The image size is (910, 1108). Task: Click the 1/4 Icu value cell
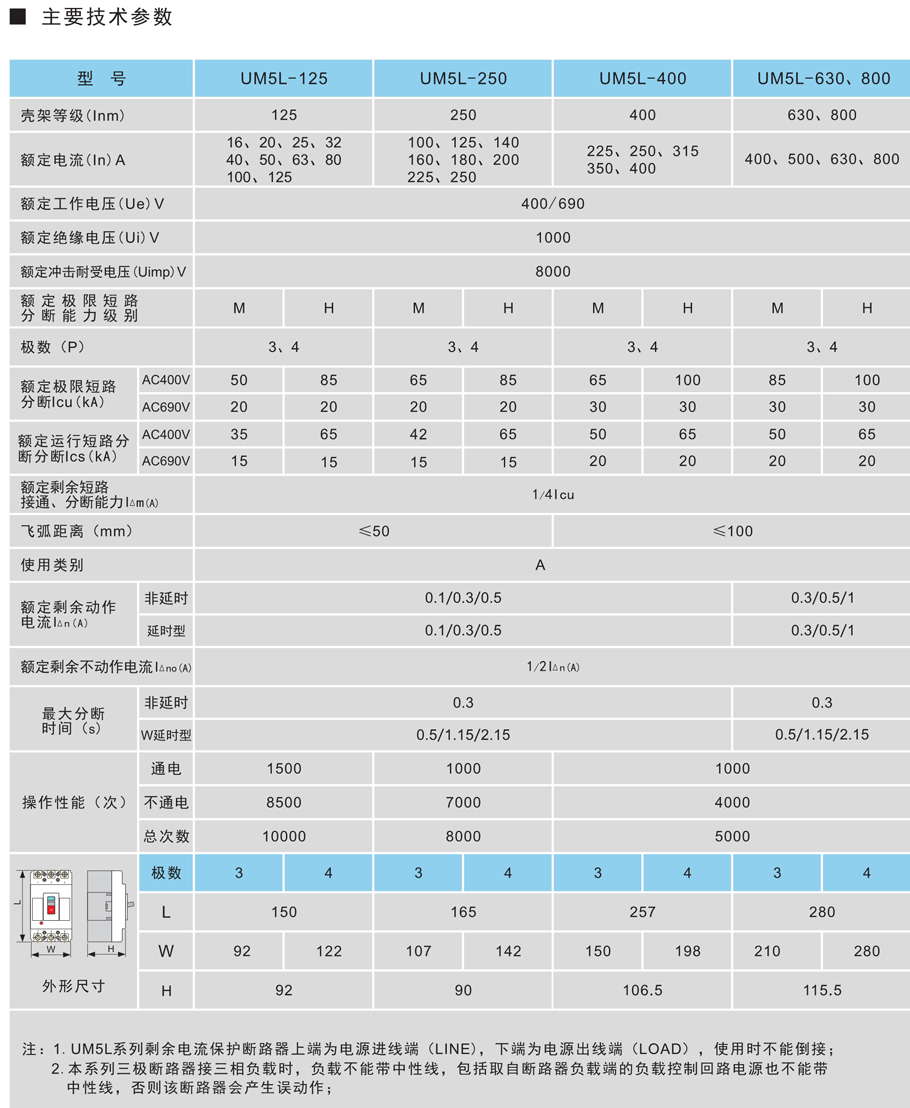click(x=551, y=494)
